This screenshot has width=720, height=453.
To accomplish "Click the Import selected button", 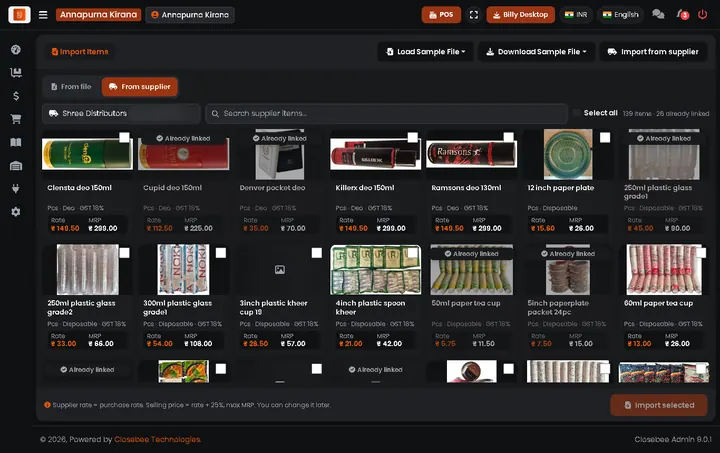I will [x=658, y=405].
